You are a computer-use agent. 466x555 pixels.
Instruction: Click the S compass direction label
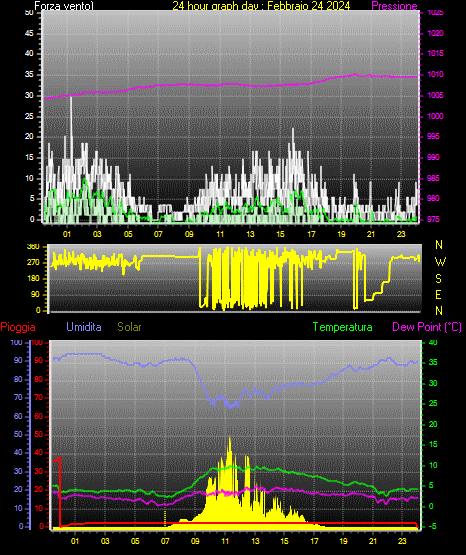coord(438,279)
